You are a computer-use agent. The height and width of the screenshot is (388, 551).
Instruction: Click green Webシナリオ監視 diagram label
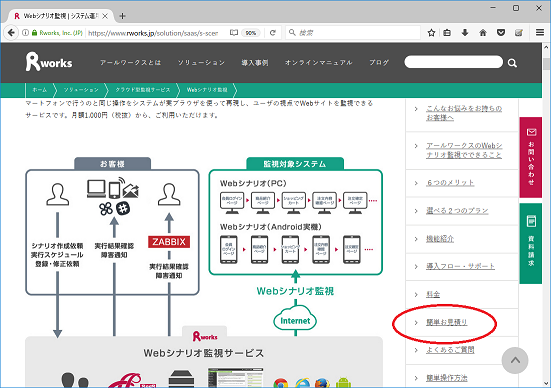[x=295, y=291]
